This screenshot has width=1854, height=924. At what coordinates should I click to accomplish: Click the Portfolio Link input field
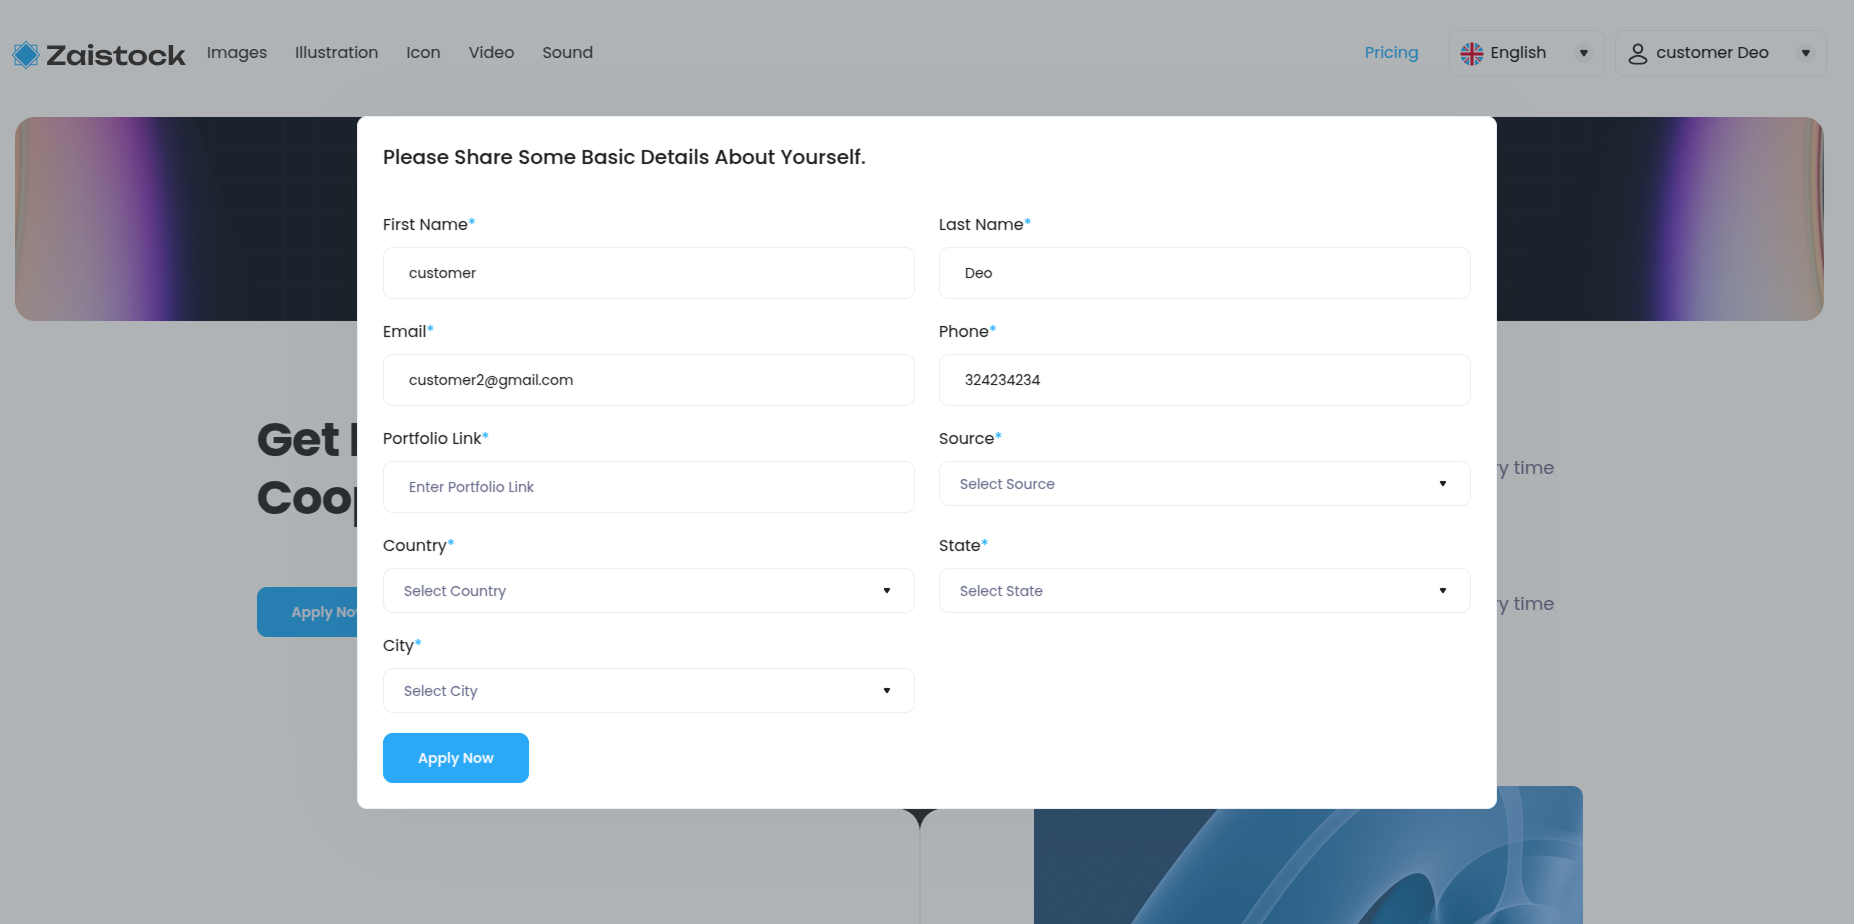pos(648,487)
